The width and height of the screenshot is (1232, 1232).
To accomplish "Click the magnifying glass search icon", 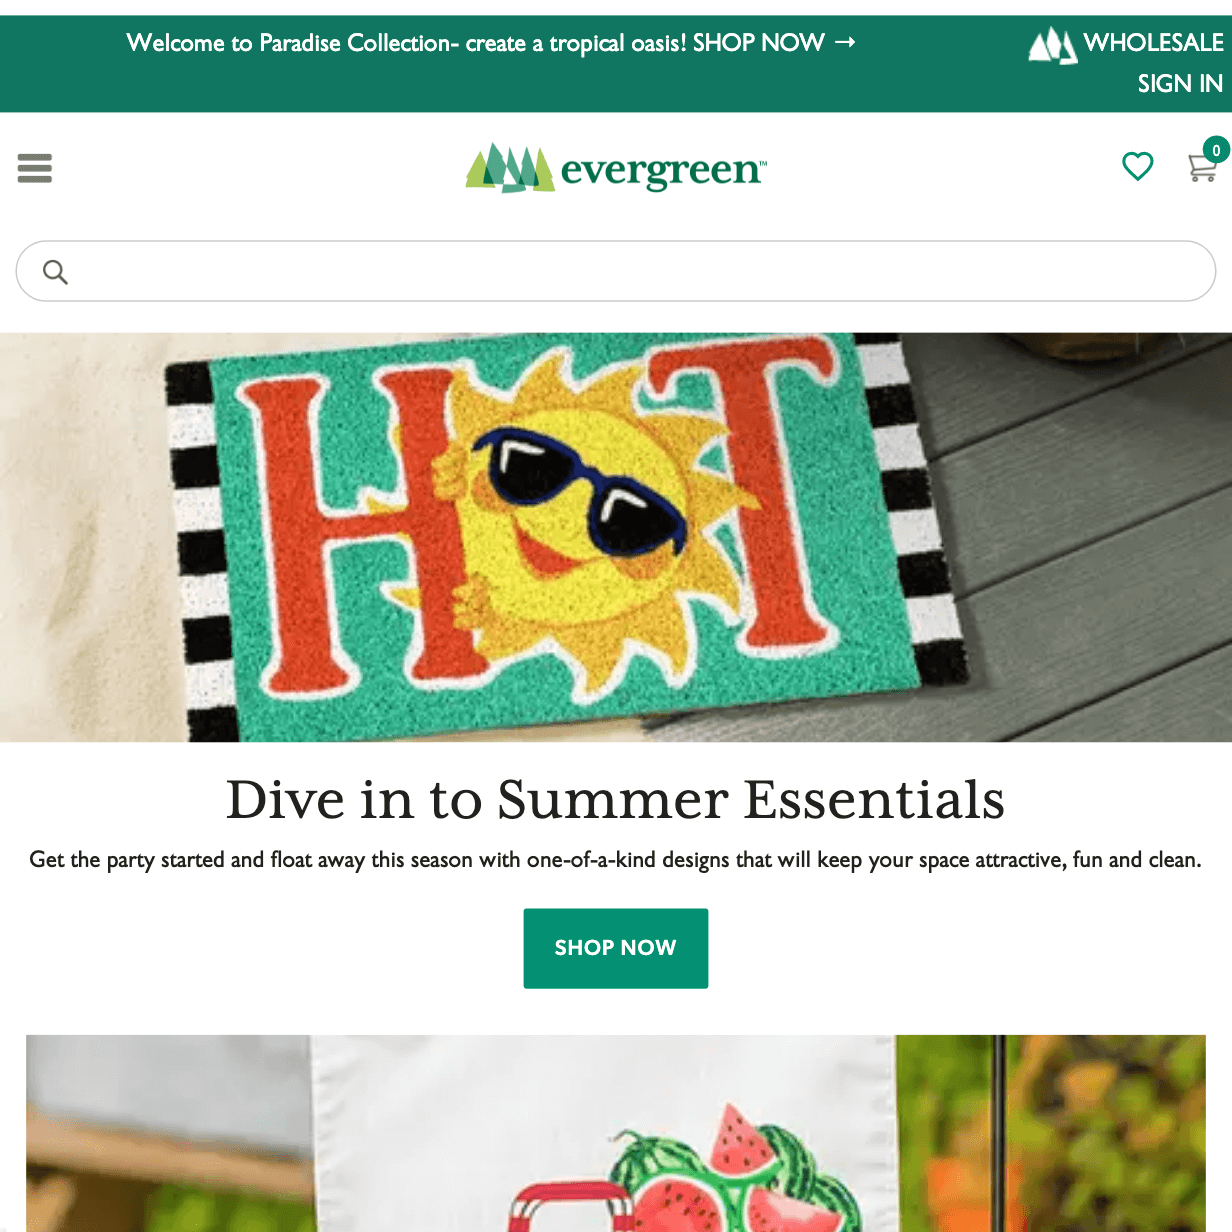I will tap(55, 271).
